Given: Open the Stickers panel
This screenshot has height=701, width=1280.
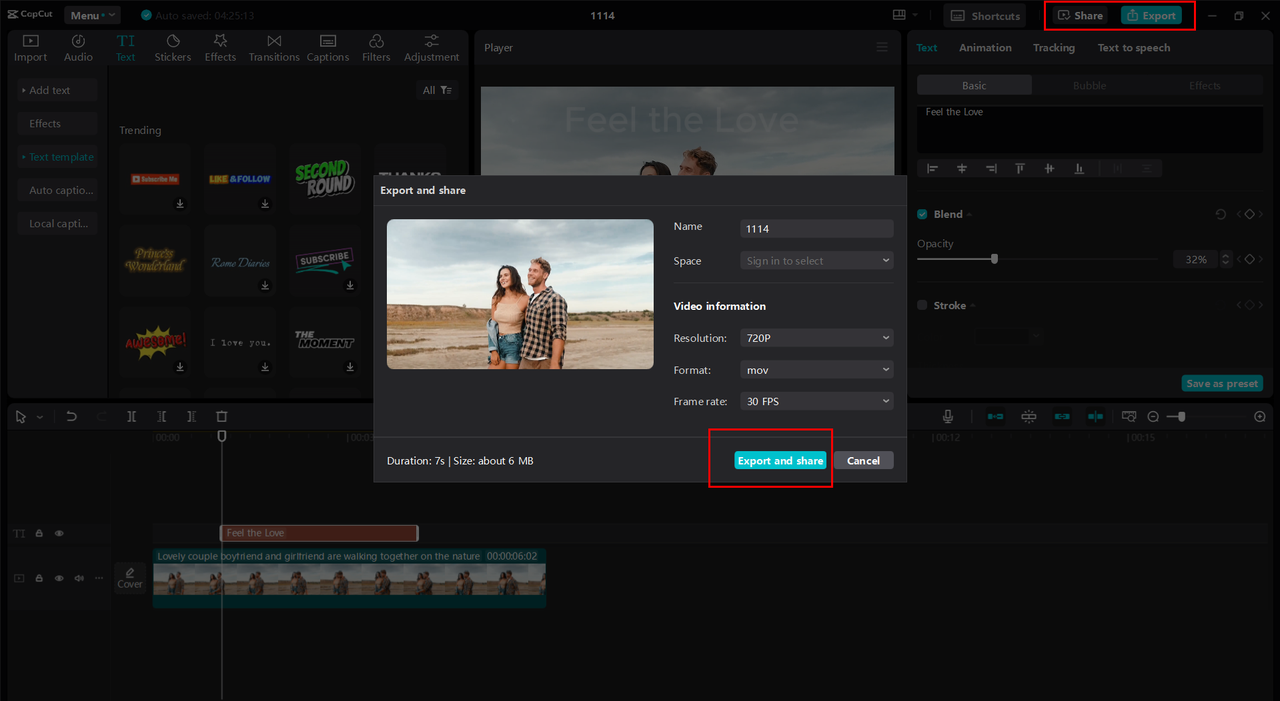Looking at the screenshot, I should [x=173, y=48].
